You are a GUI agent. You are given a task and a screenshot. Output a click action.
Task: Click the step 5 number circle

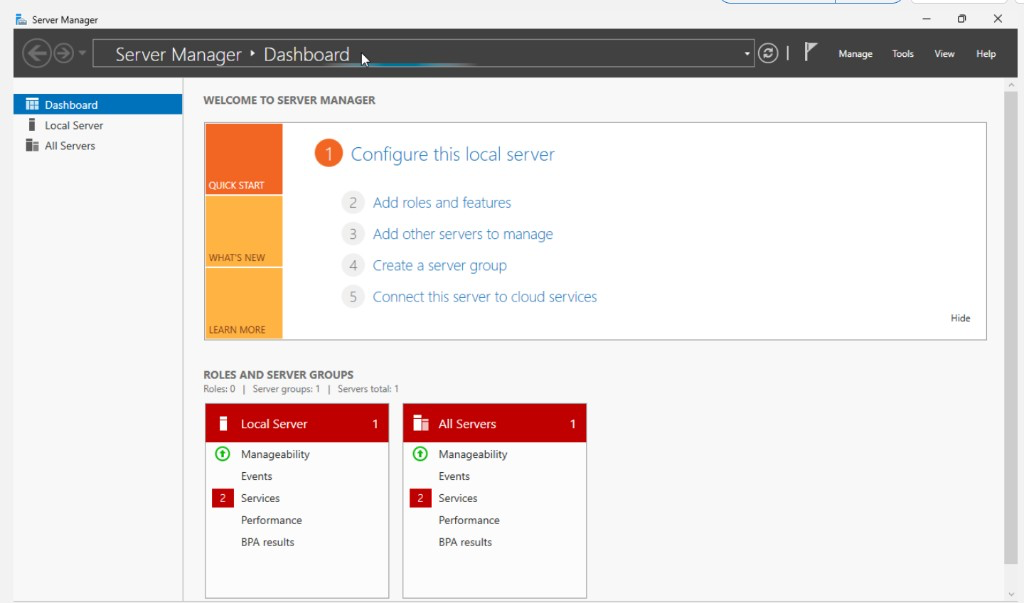click(353, 297)
